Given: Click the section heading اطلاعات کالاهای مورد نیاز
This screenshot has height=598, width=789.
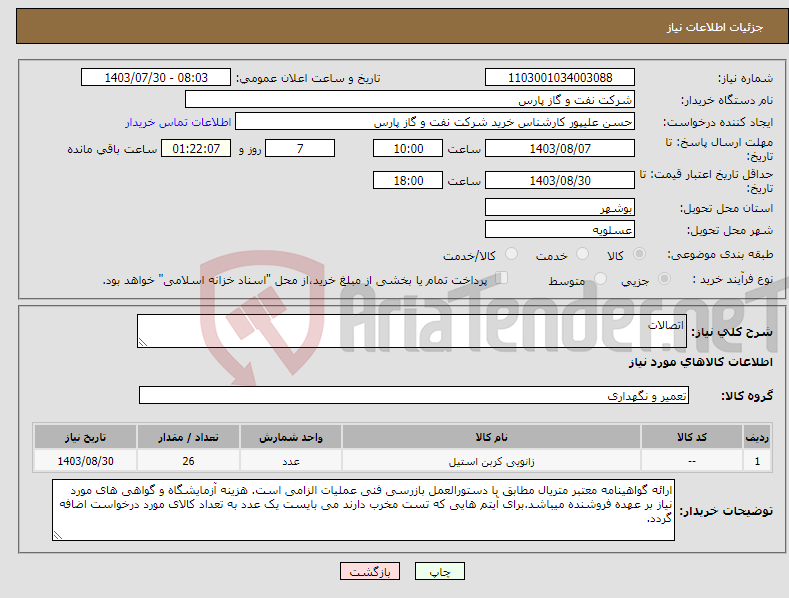Looking at the screenshot, I should pos(700,362).
